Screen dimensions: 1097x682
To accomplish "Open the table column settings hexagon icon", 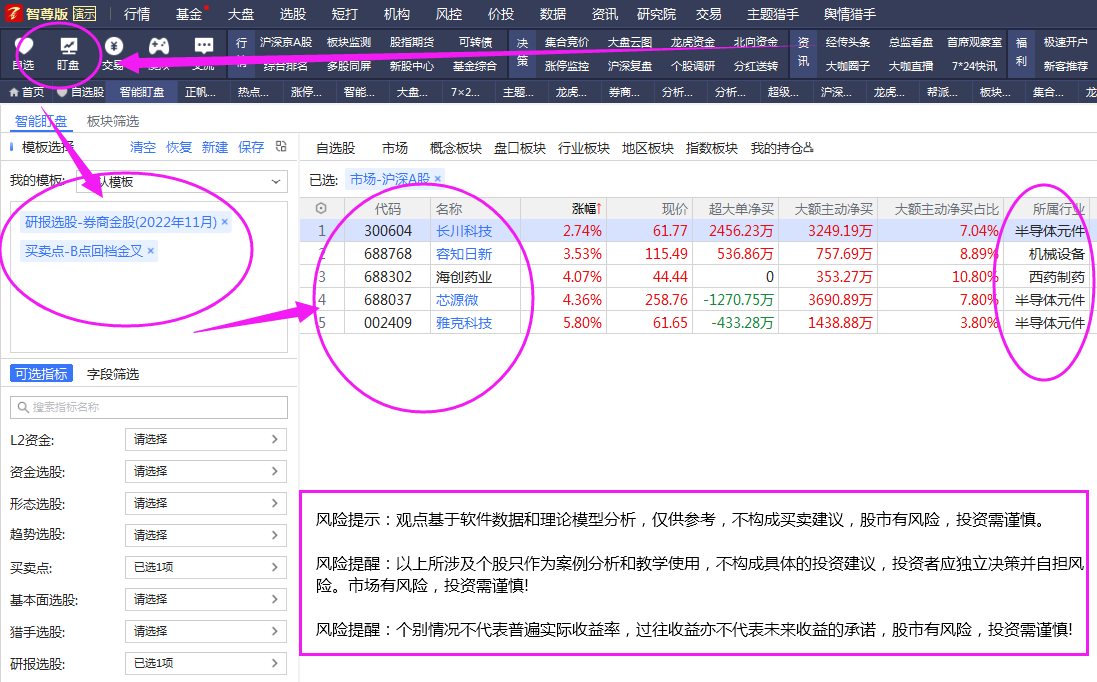I will (x=321, y=208).
